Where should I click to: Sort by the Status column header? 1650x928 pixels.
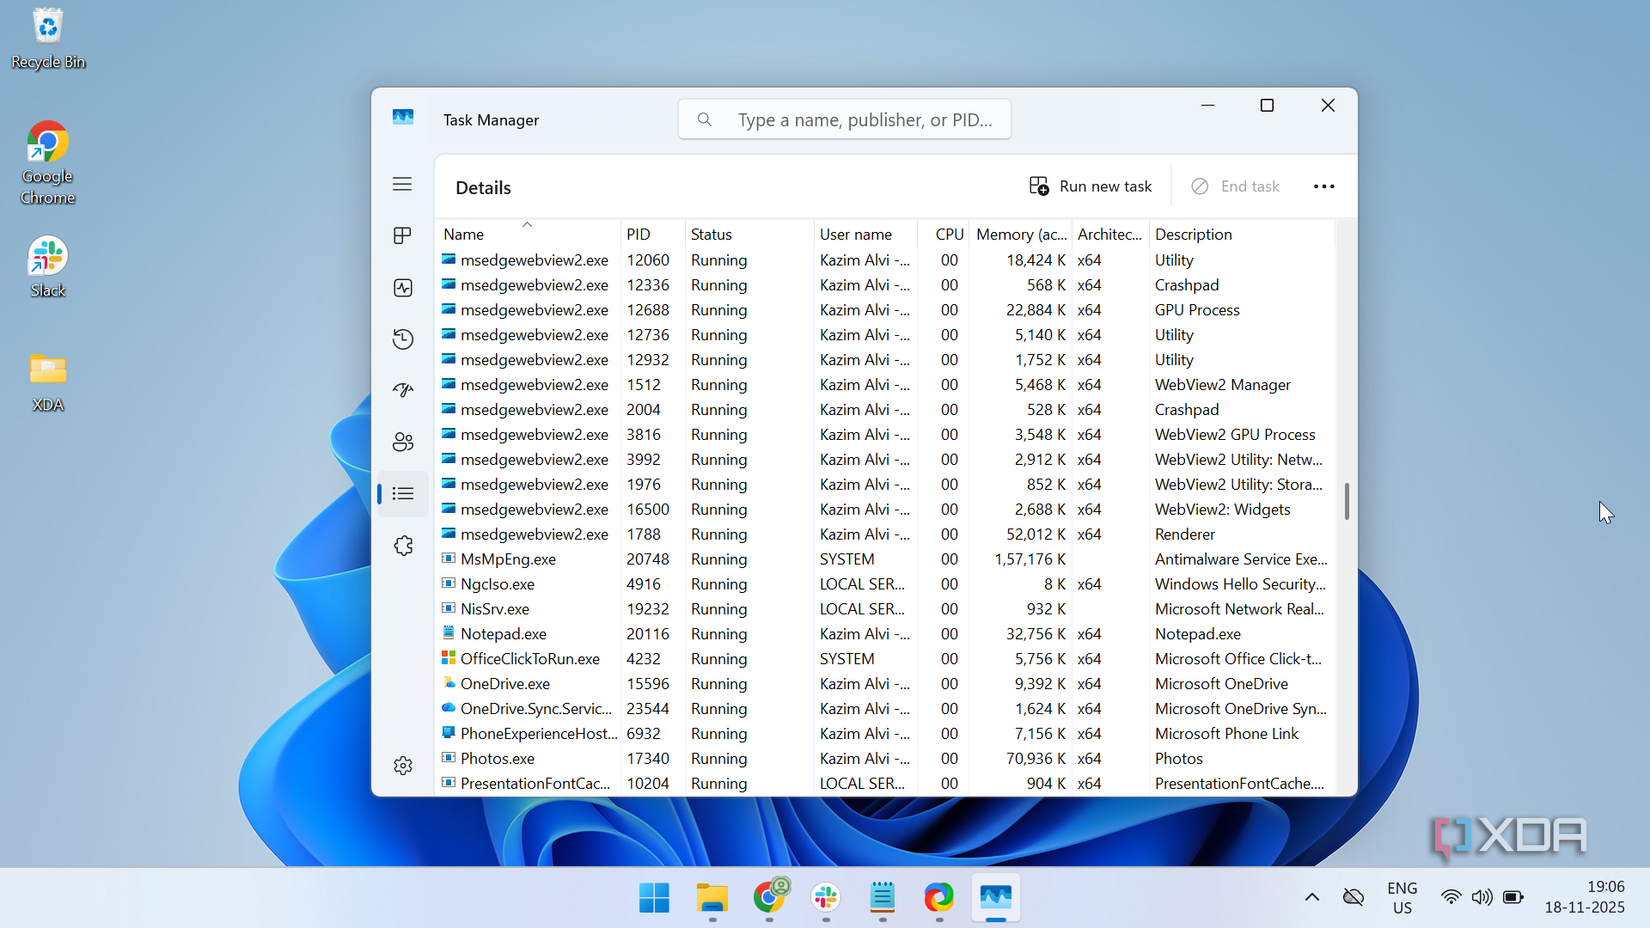click(749, 234)
